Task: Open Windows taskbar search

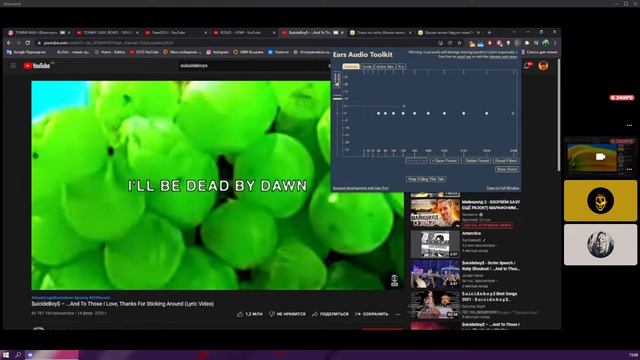Action: (18, 355)
